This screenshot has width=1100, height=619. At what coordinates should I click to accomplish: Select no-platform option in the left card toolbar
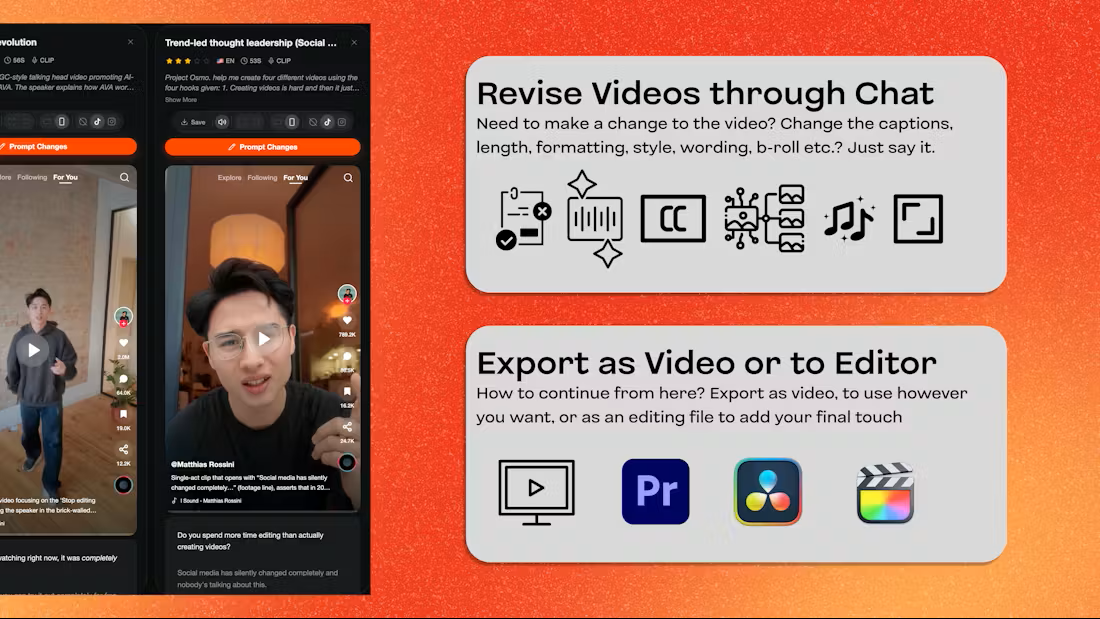coord(83,121)
